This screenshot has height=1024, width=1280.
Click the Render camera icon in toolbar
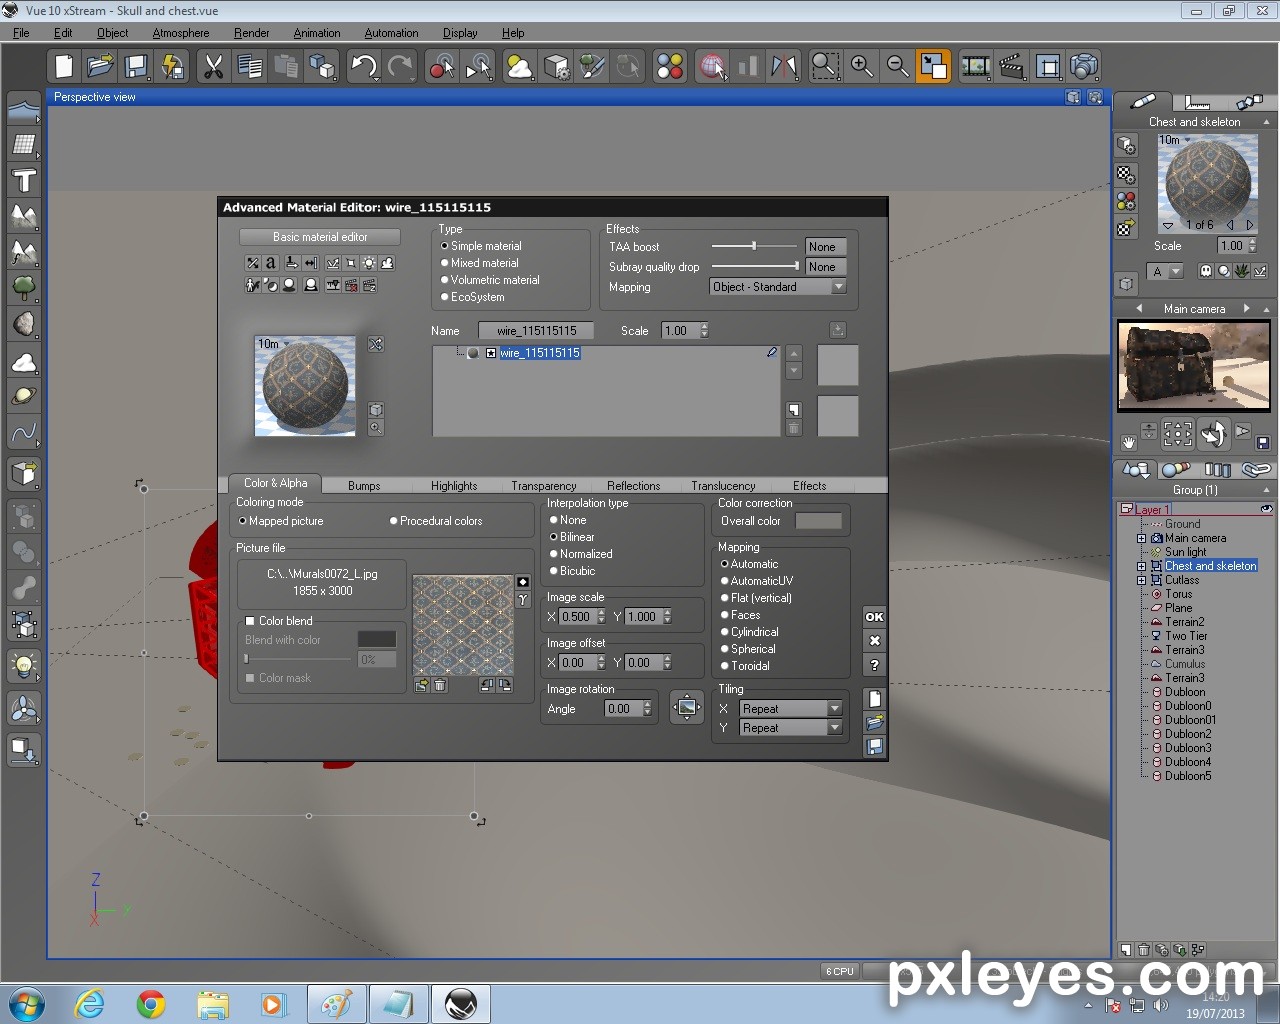[1084, 67]
